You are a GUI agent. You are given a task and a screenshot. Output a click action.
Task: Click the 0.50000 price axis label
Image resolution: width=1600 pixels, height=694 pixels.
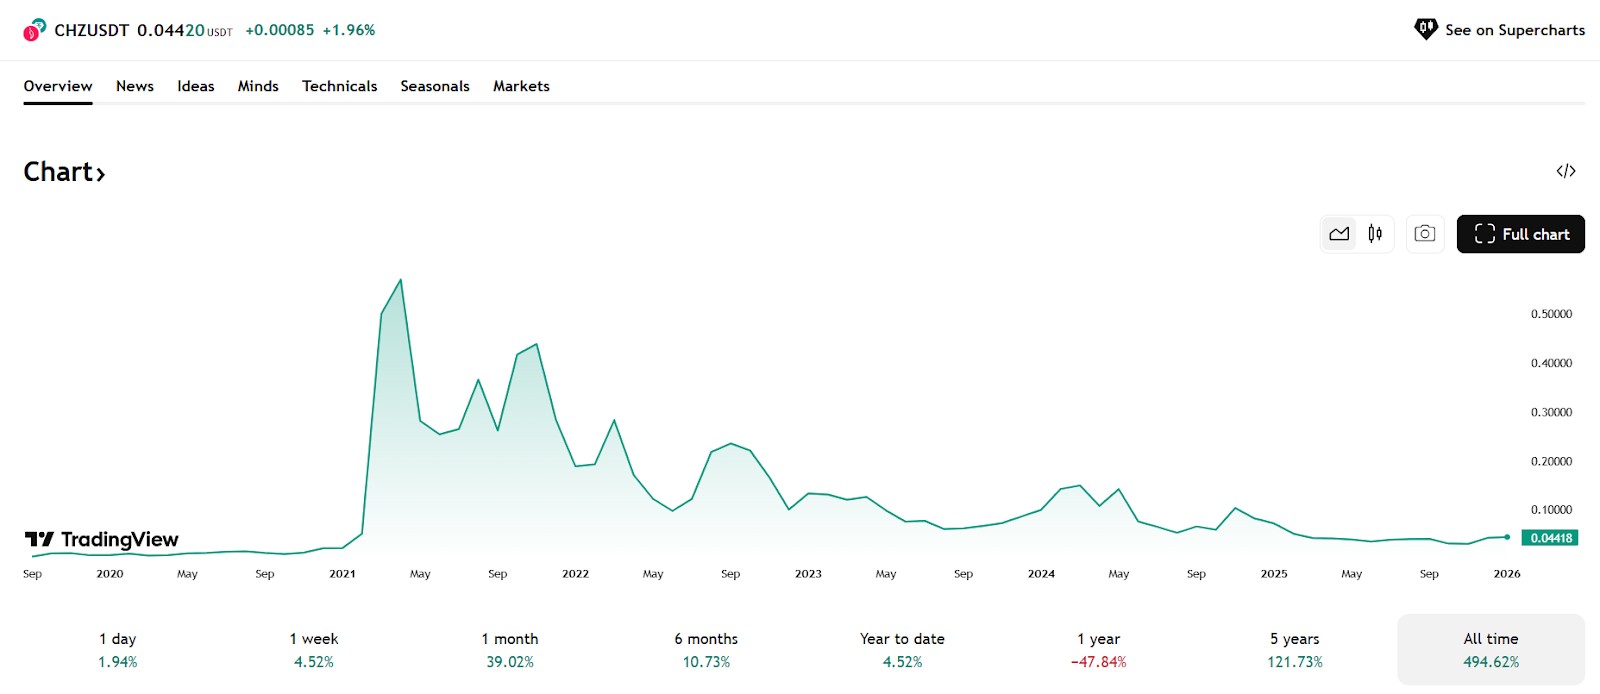coord(1551,314)
